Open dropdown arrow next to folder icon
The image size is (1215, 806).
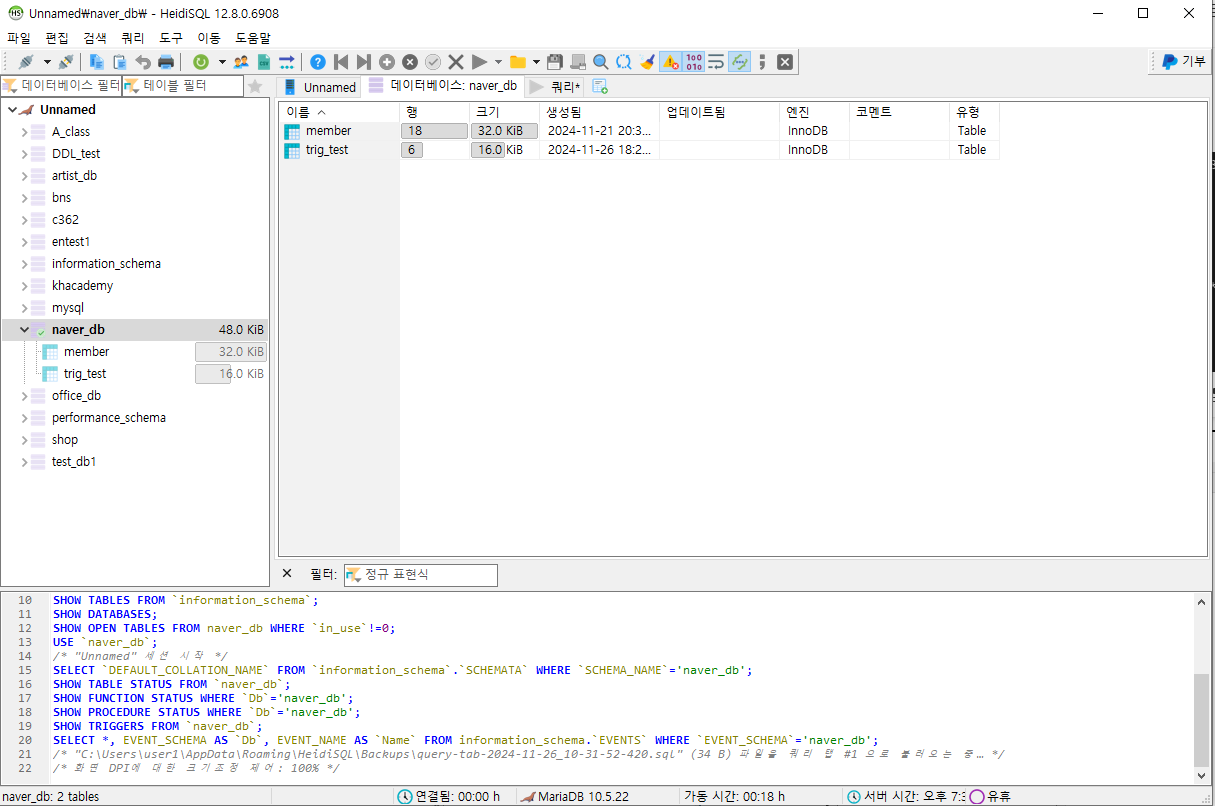point(537,62)
